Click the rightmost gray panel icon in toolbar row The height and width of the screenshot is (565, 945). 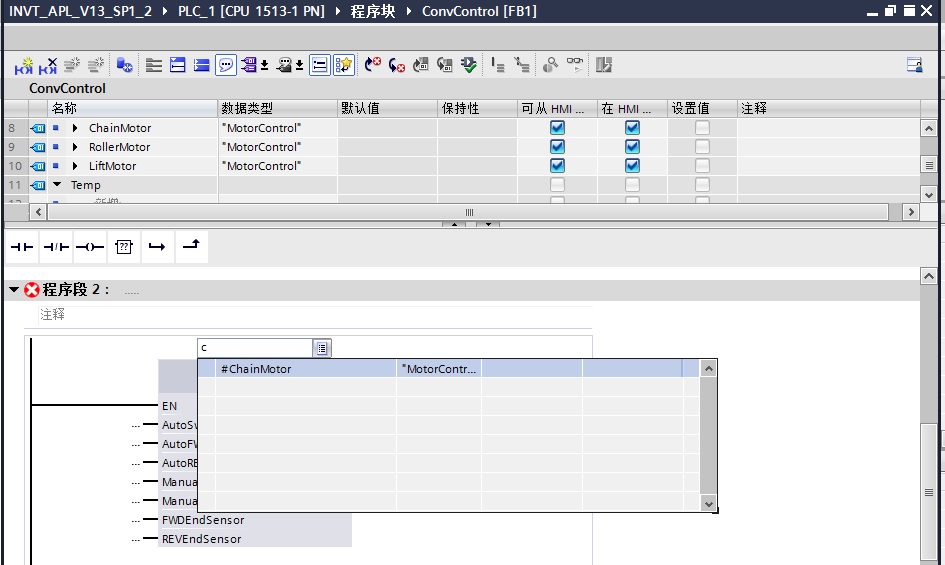point(604,65)
